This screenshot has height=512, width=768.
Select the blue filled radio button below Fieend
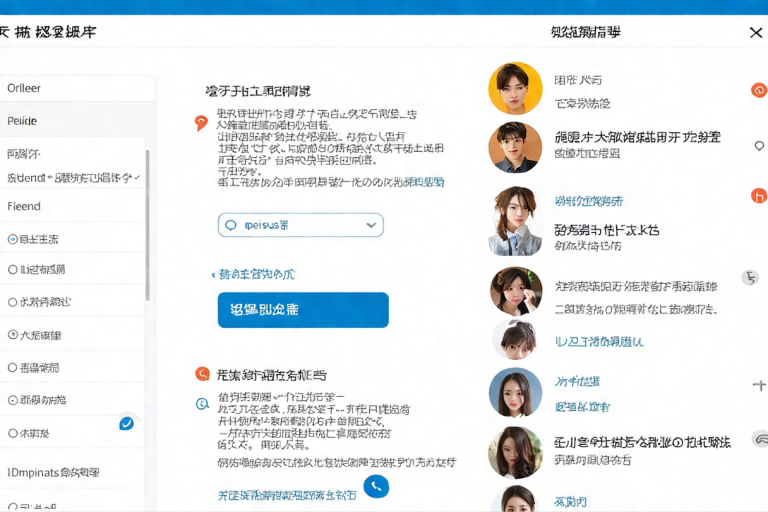click(13, 239)
